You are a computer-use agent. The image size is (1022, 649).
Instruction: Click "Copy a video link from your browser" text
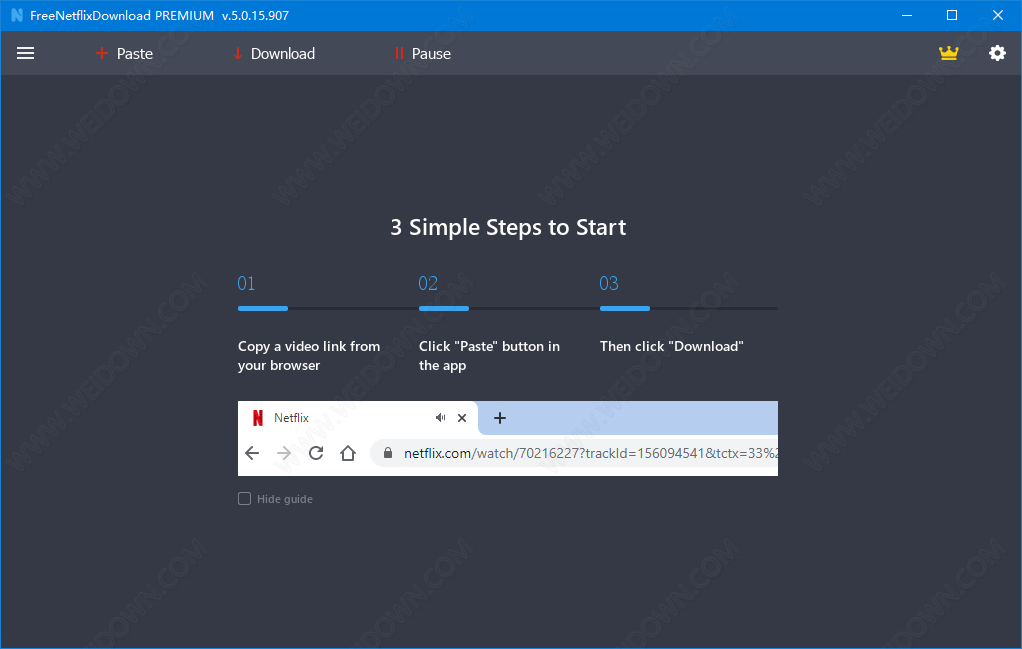(309, 356)
